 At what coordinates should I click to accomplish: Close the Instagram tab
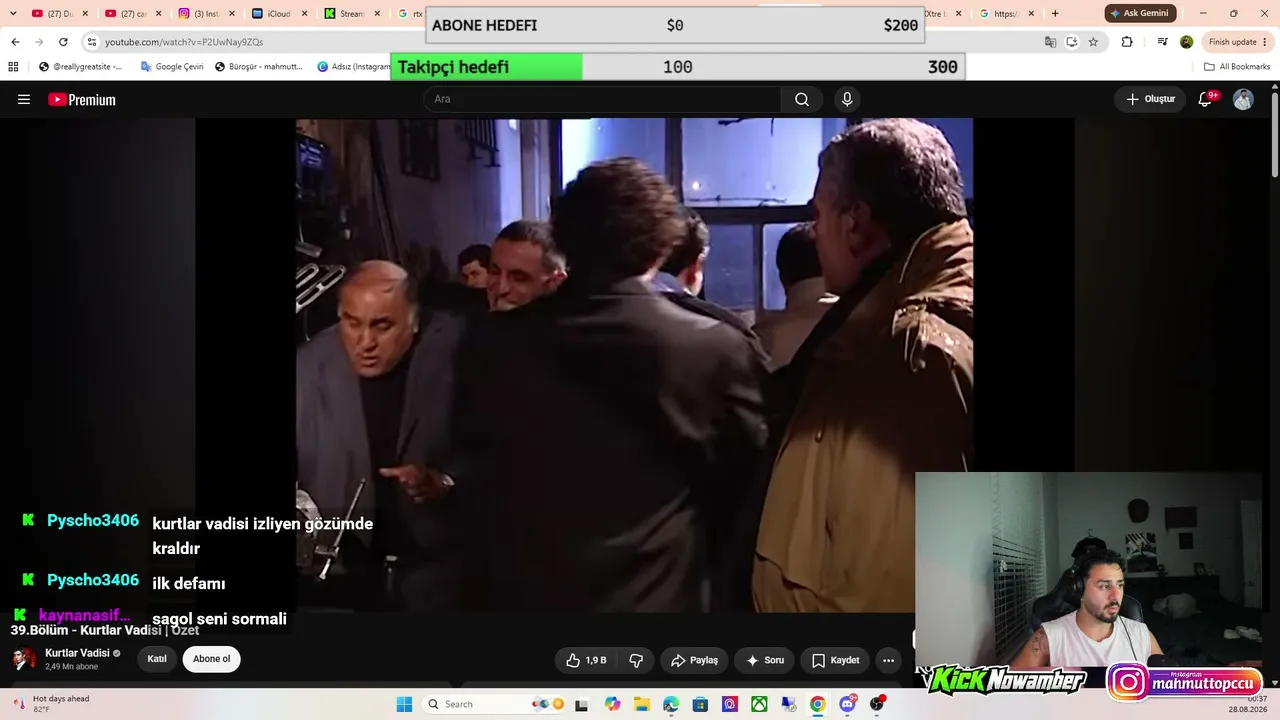coord(231,14)
